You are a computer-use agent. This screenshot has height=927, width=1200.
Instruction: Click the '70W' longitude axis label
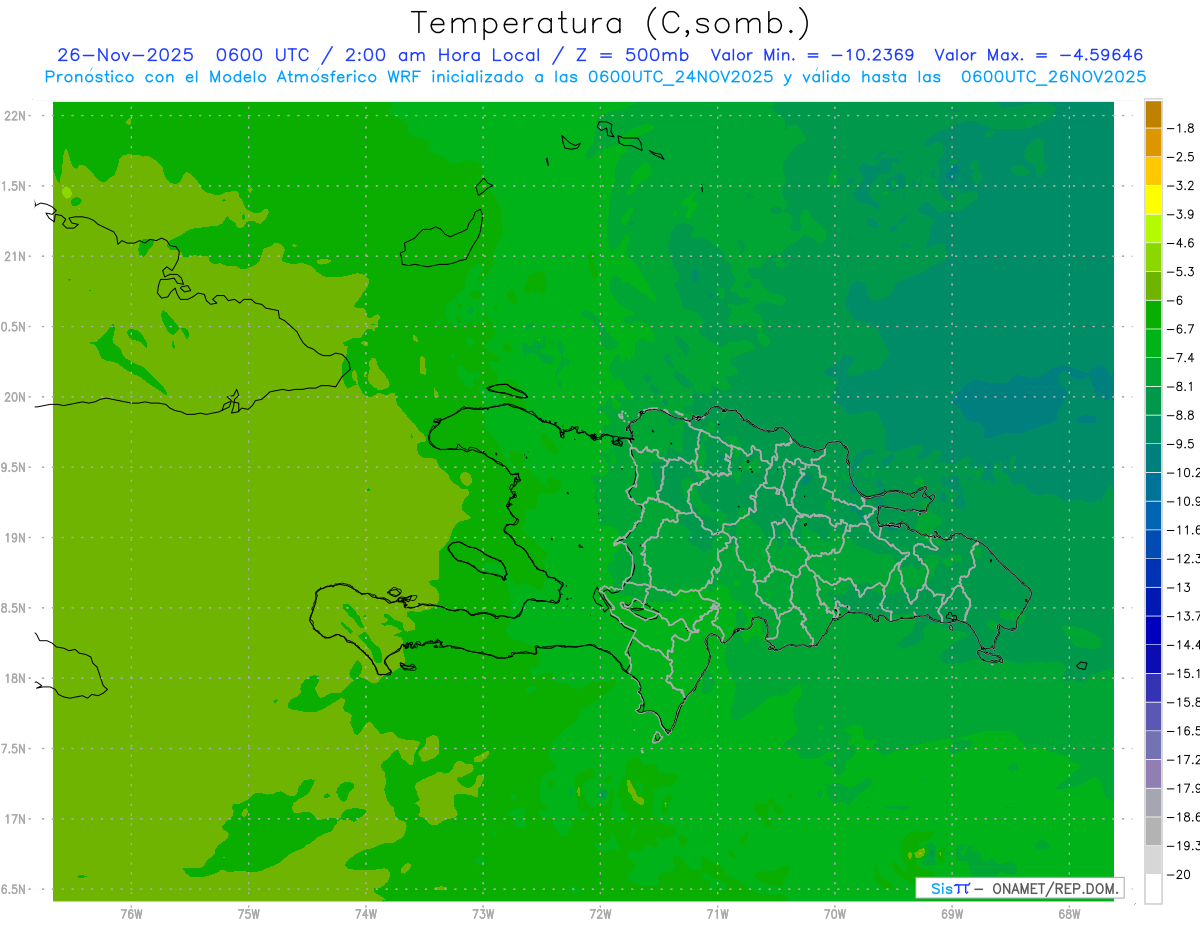(x=834, y=914)
